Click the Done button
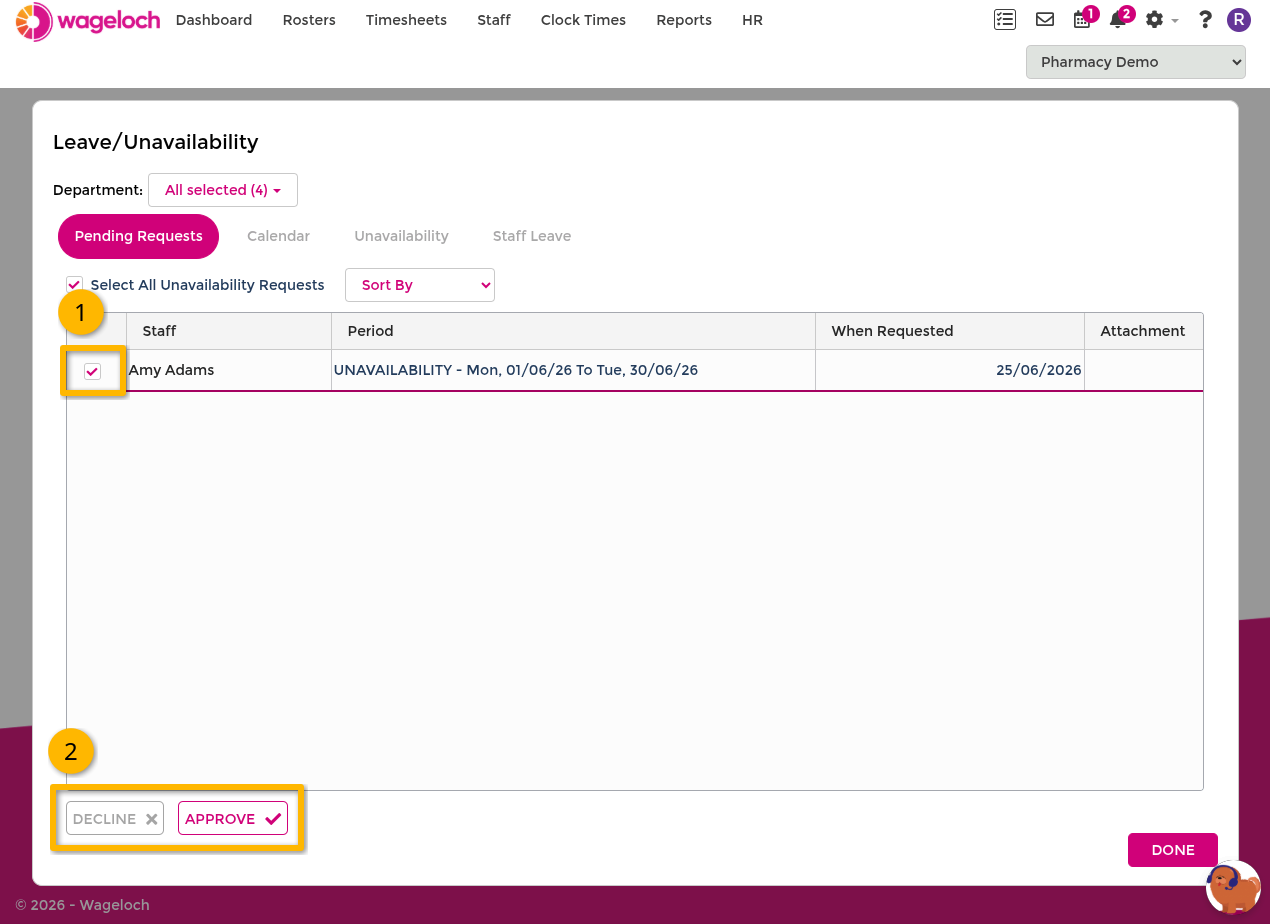The width and height of the screenshot is (1270, 924). click(1173, 850)
